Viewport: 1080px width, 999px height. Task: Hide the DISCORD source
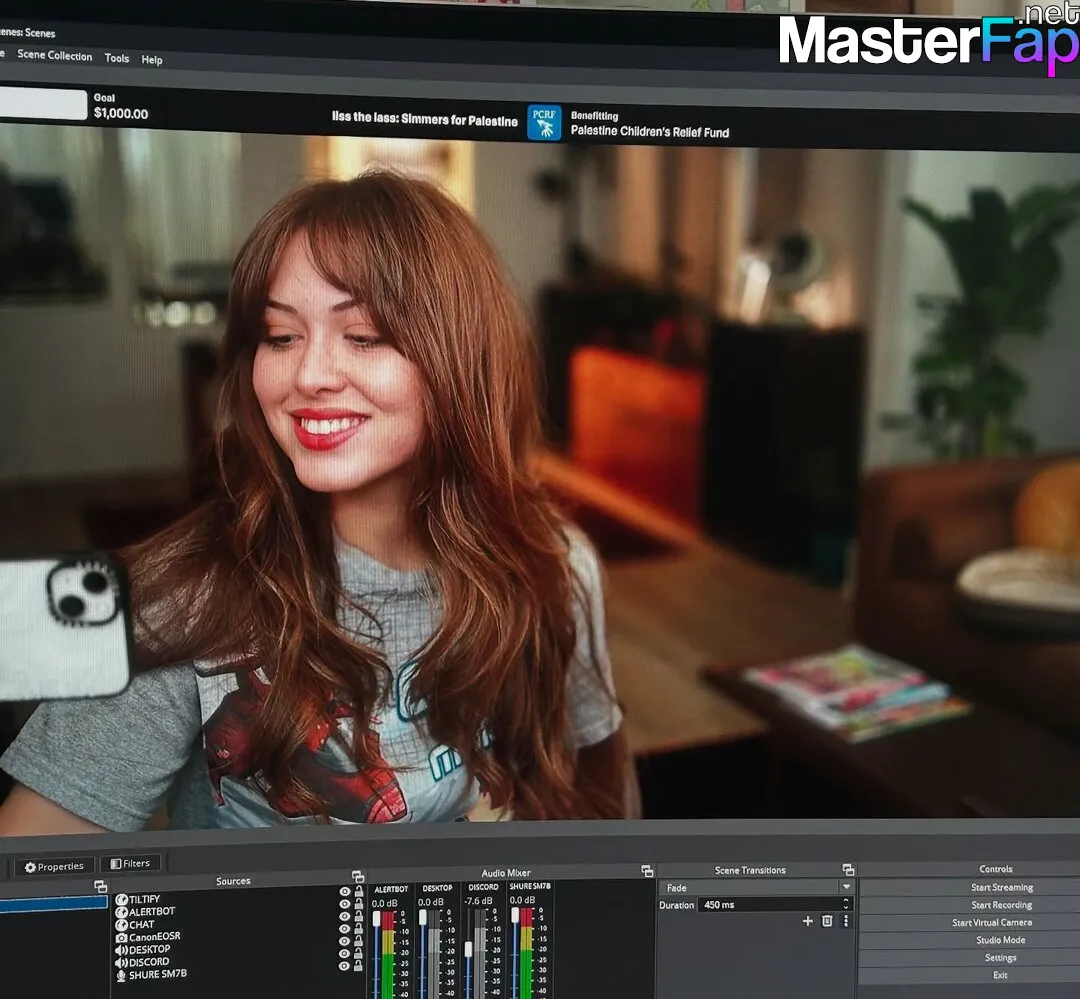coord(344,954)
